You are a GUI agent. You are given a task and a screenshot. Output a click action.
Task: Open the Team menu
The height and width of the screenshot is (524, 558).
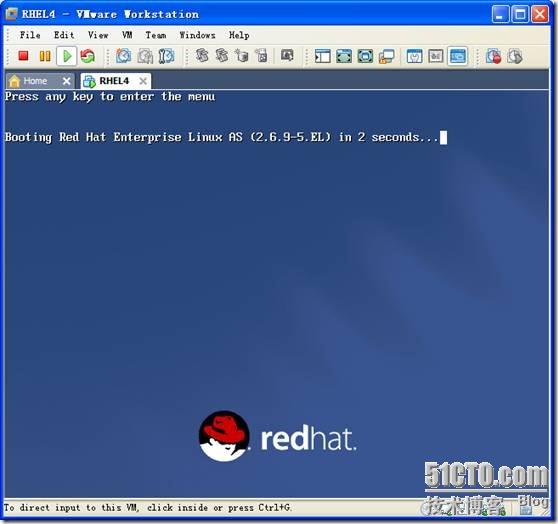(156, 35)
